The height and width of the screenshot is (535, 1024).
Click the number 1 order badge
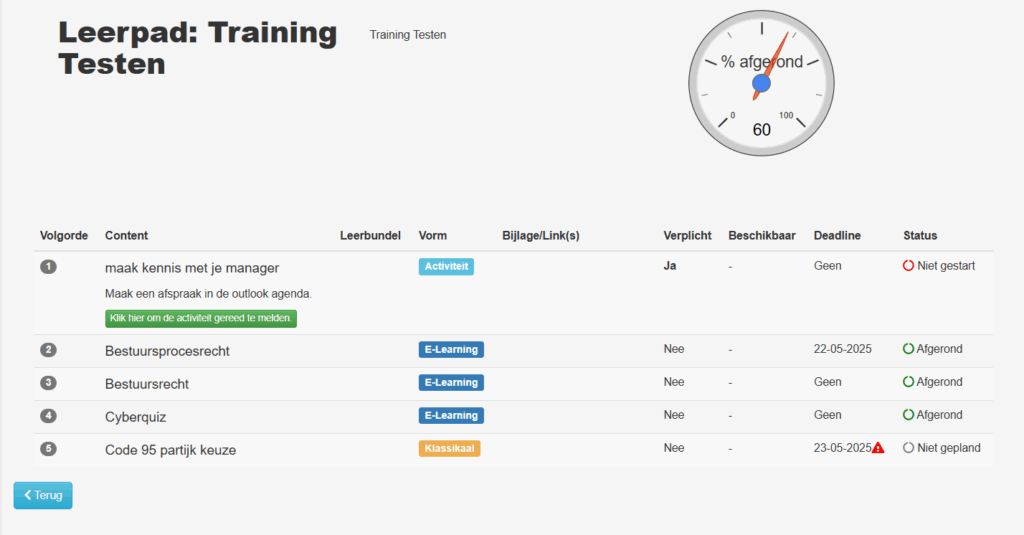pyautogui.click(x=48, y=267)
